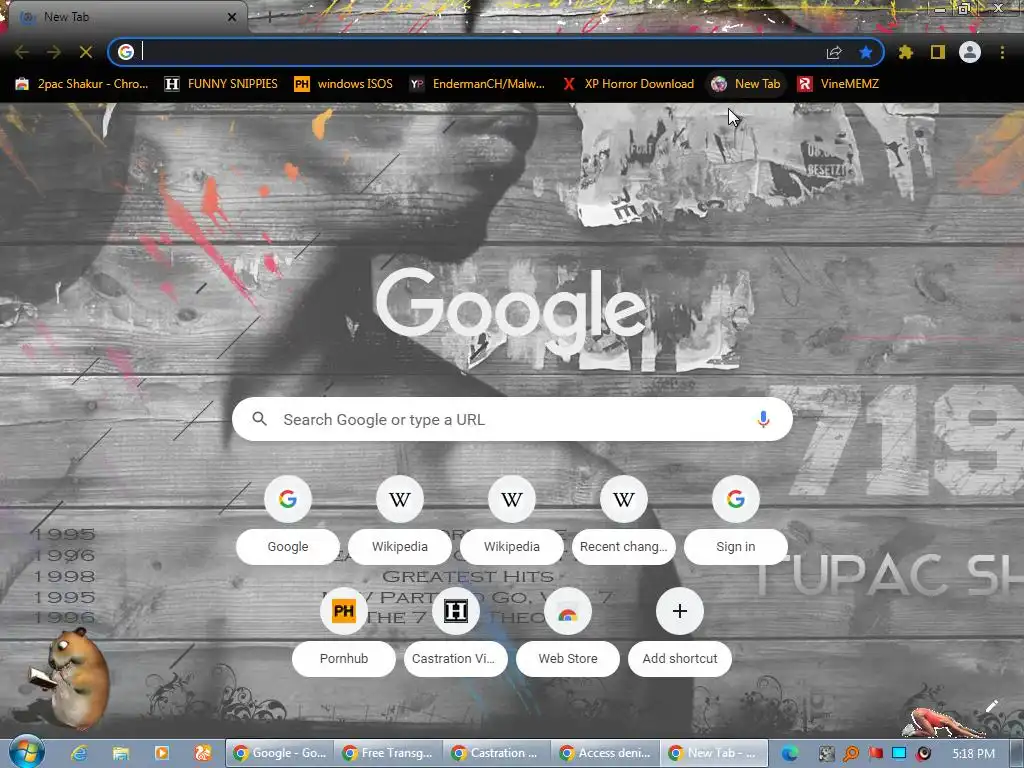The height and width of the screenshot is (768, 1024).
Task: Start voice search with microphone icon
Action: (763, 419)
